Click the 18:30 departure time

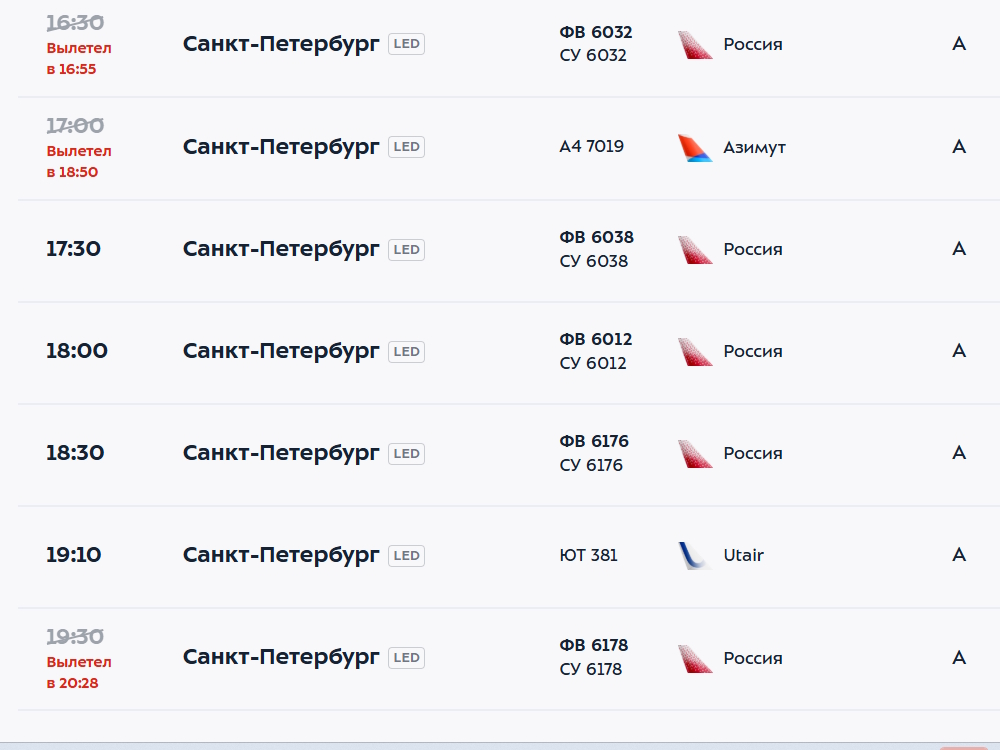[x=75, y=453]
